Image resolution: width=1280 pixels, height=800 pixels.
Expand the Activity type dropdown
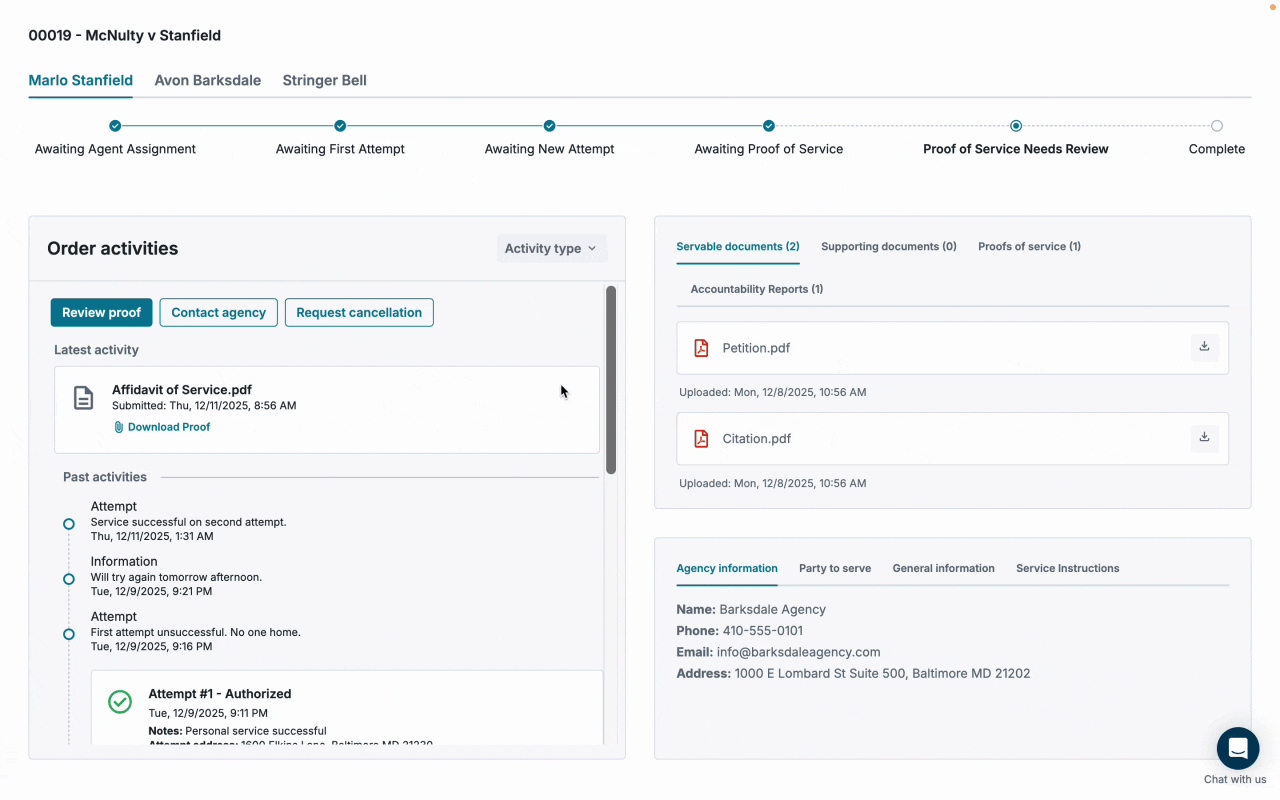click(551, 248)
